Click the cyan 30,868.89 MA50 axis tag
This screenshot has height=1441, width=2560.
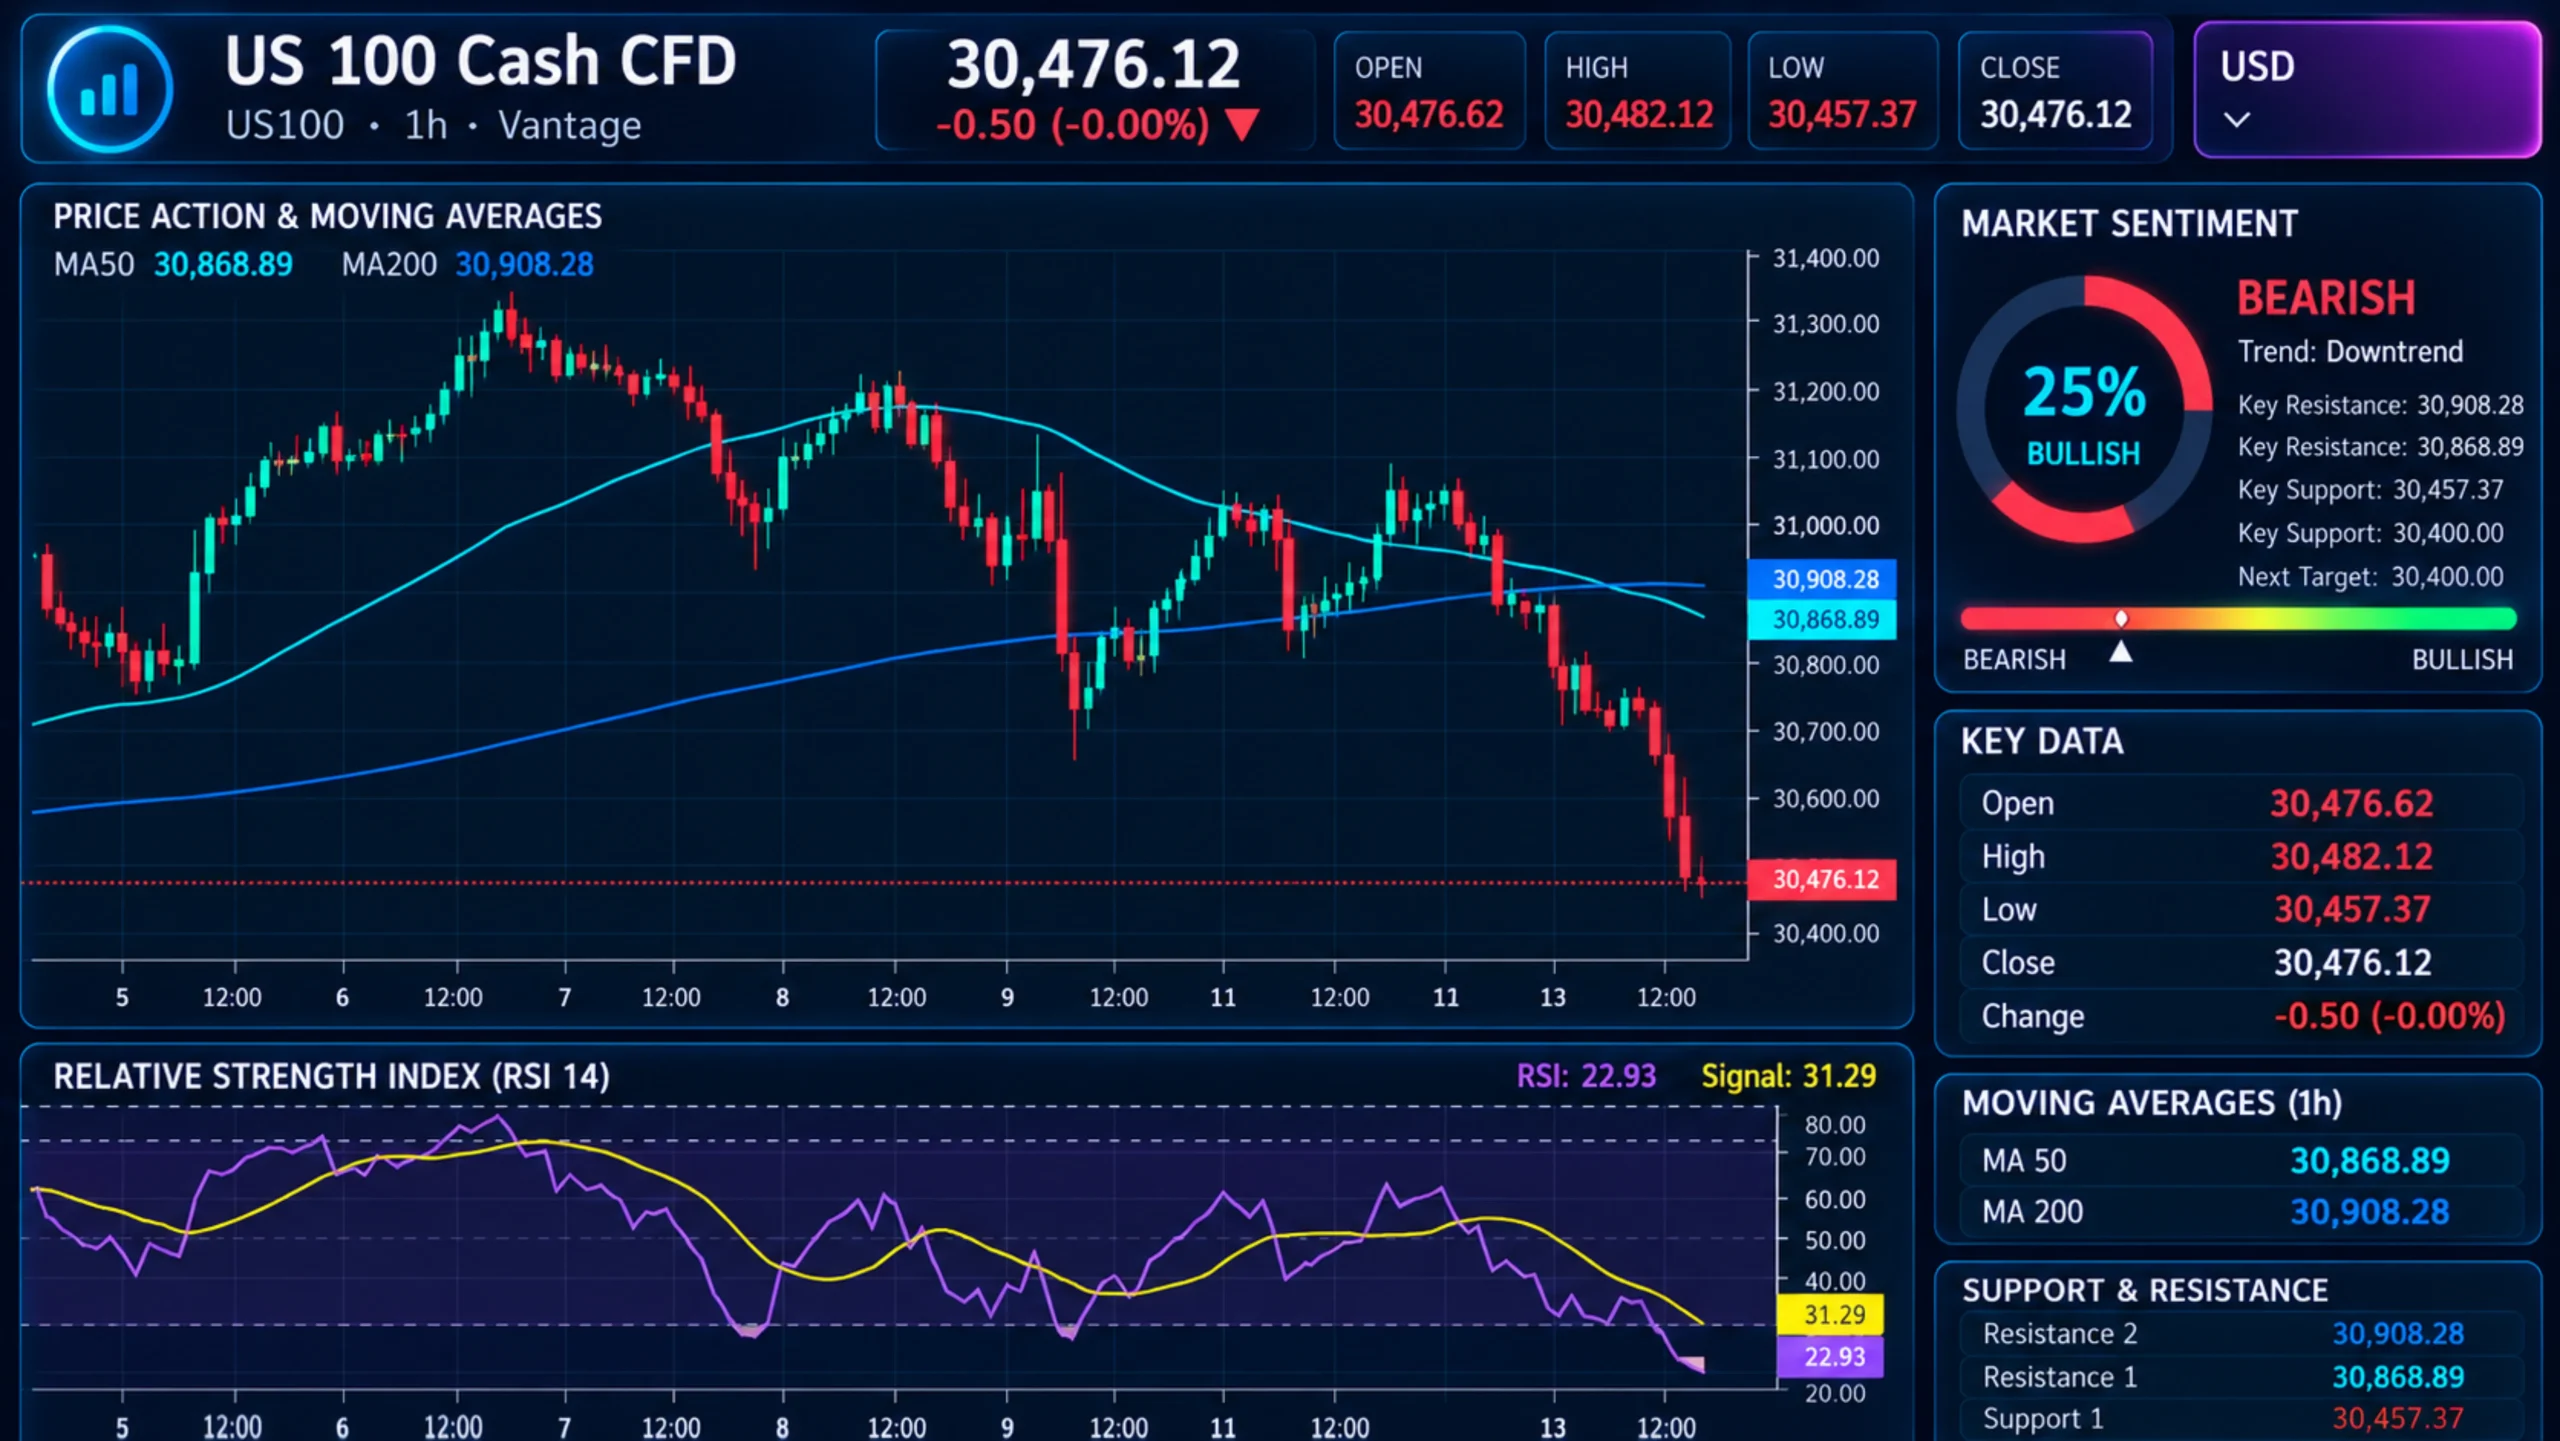pos(1822,620)
